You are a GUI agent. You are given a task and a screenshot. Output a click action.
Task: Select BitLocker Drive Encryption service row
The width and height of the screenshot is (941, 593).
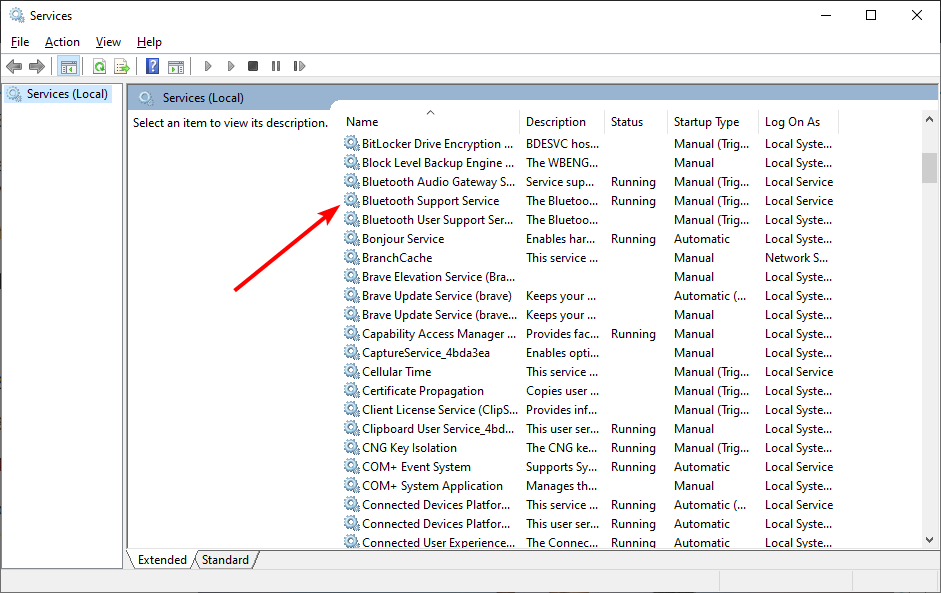[x=589, y=144]
